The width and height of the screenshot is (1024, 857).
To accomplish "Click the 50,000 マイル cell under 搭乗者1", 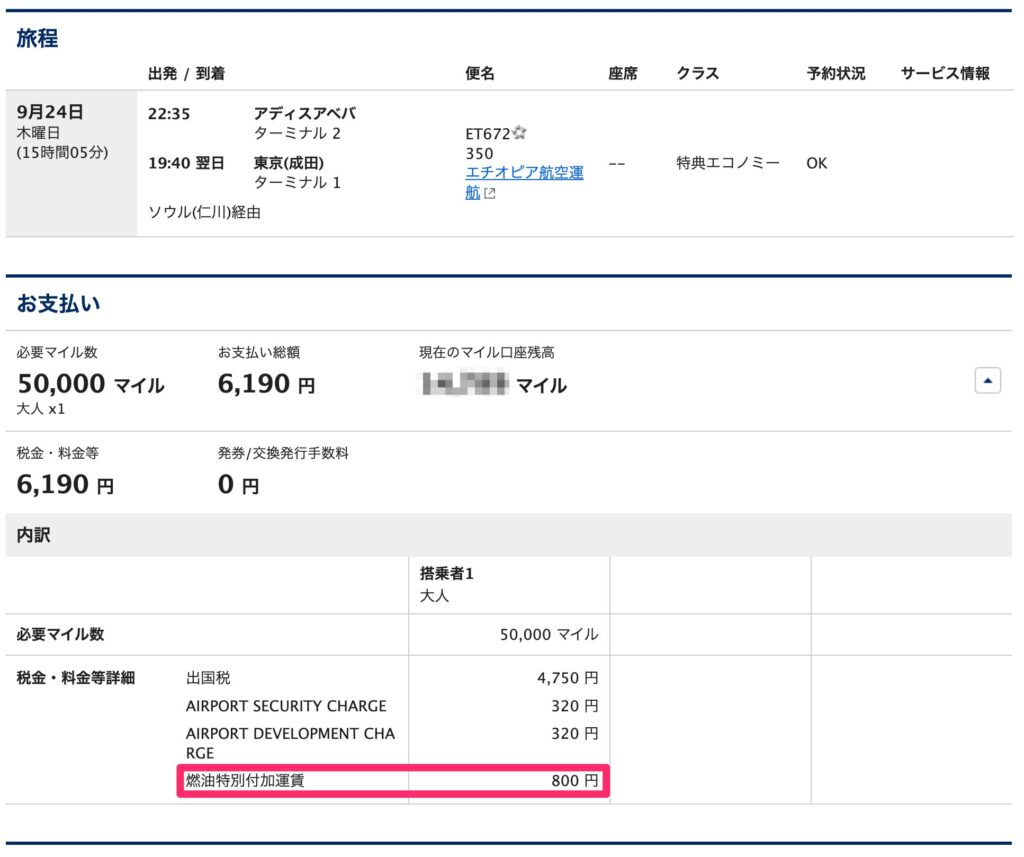I will 549,635.
